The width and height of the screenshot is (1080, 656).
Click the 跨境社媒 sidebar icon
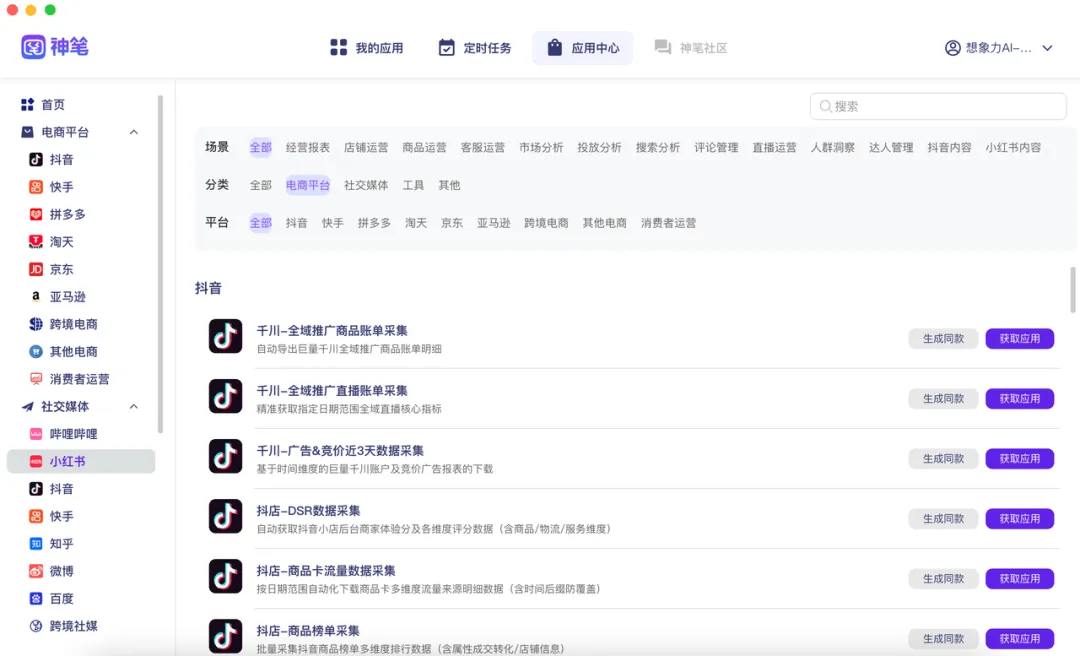tap(36, 626)
